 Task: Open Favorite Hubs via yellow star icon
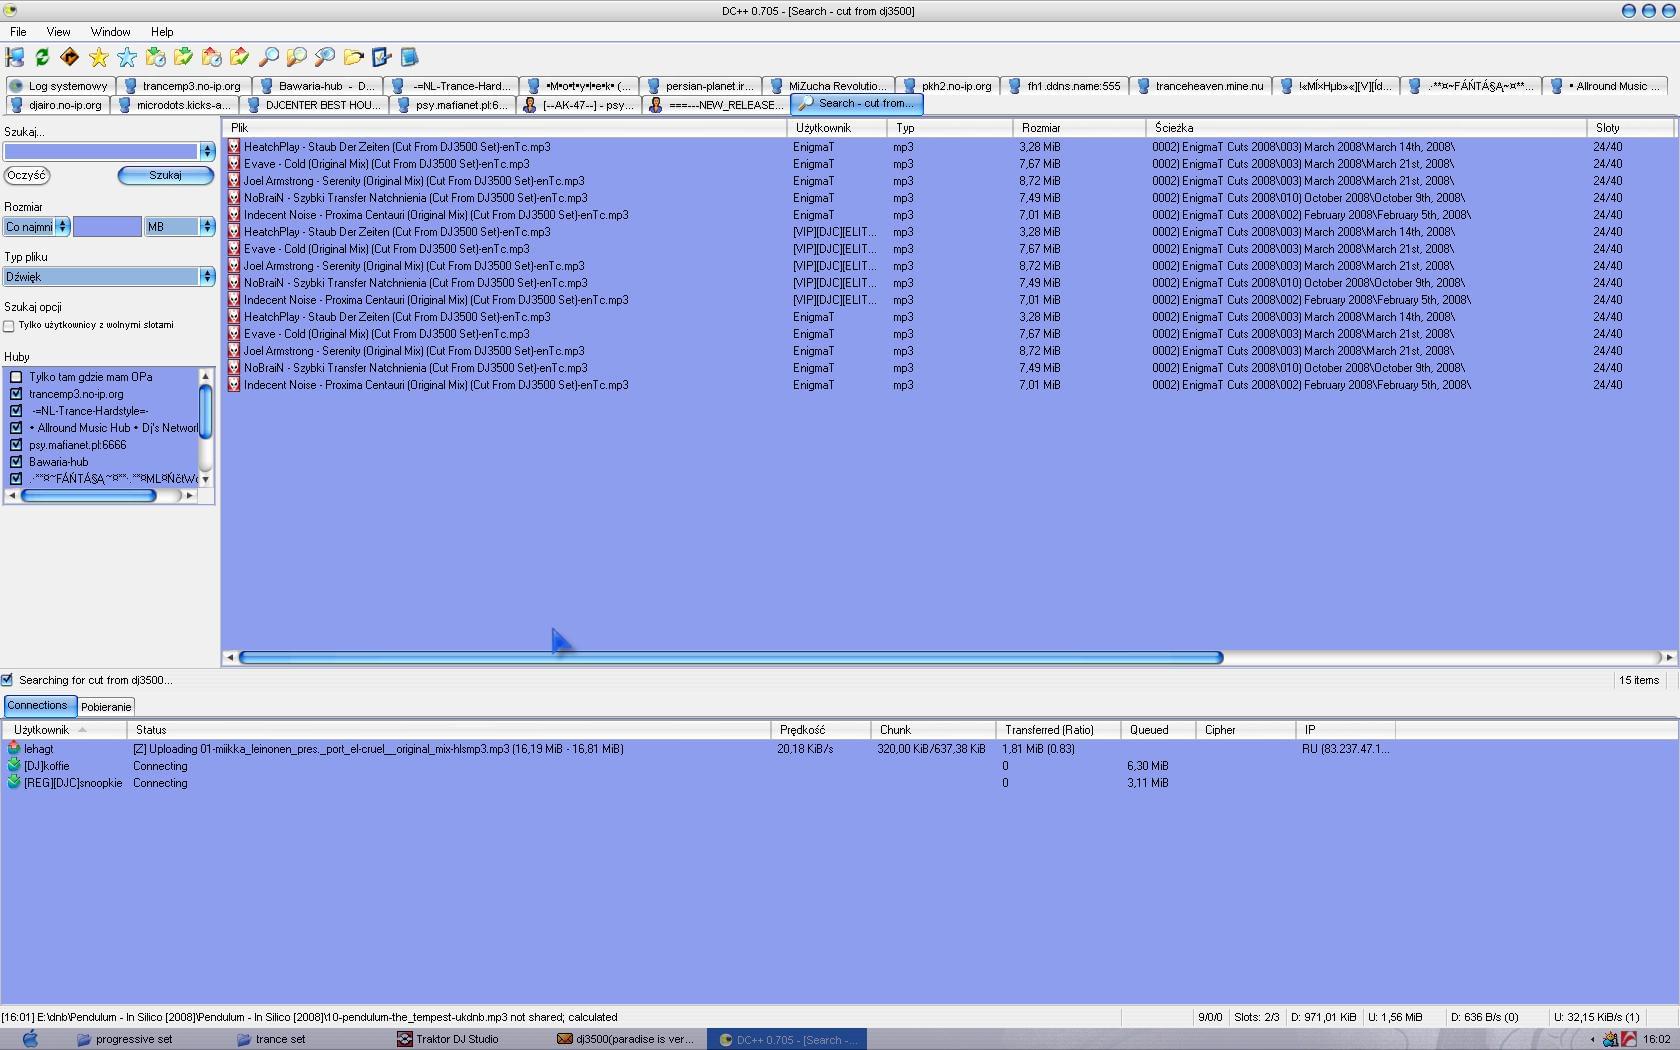(x=98, y=58)
